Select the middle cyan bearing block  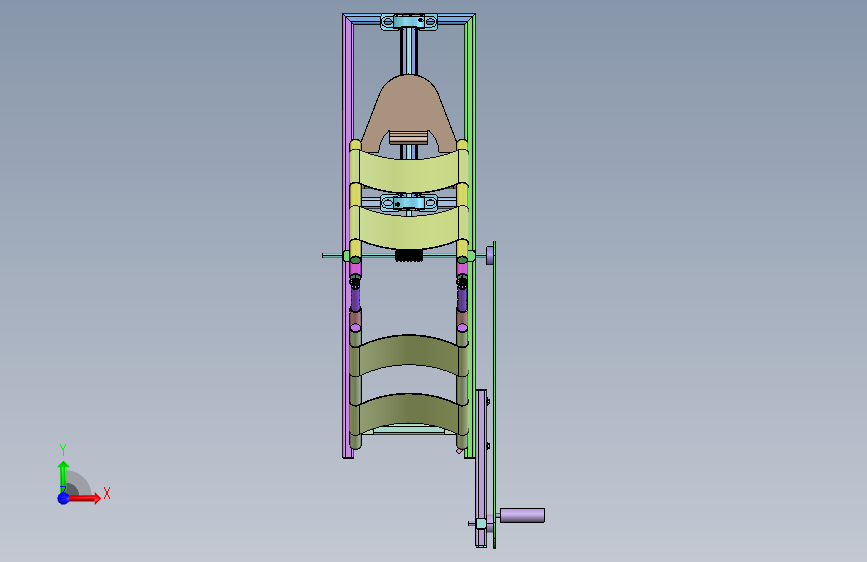coord(409,202)
